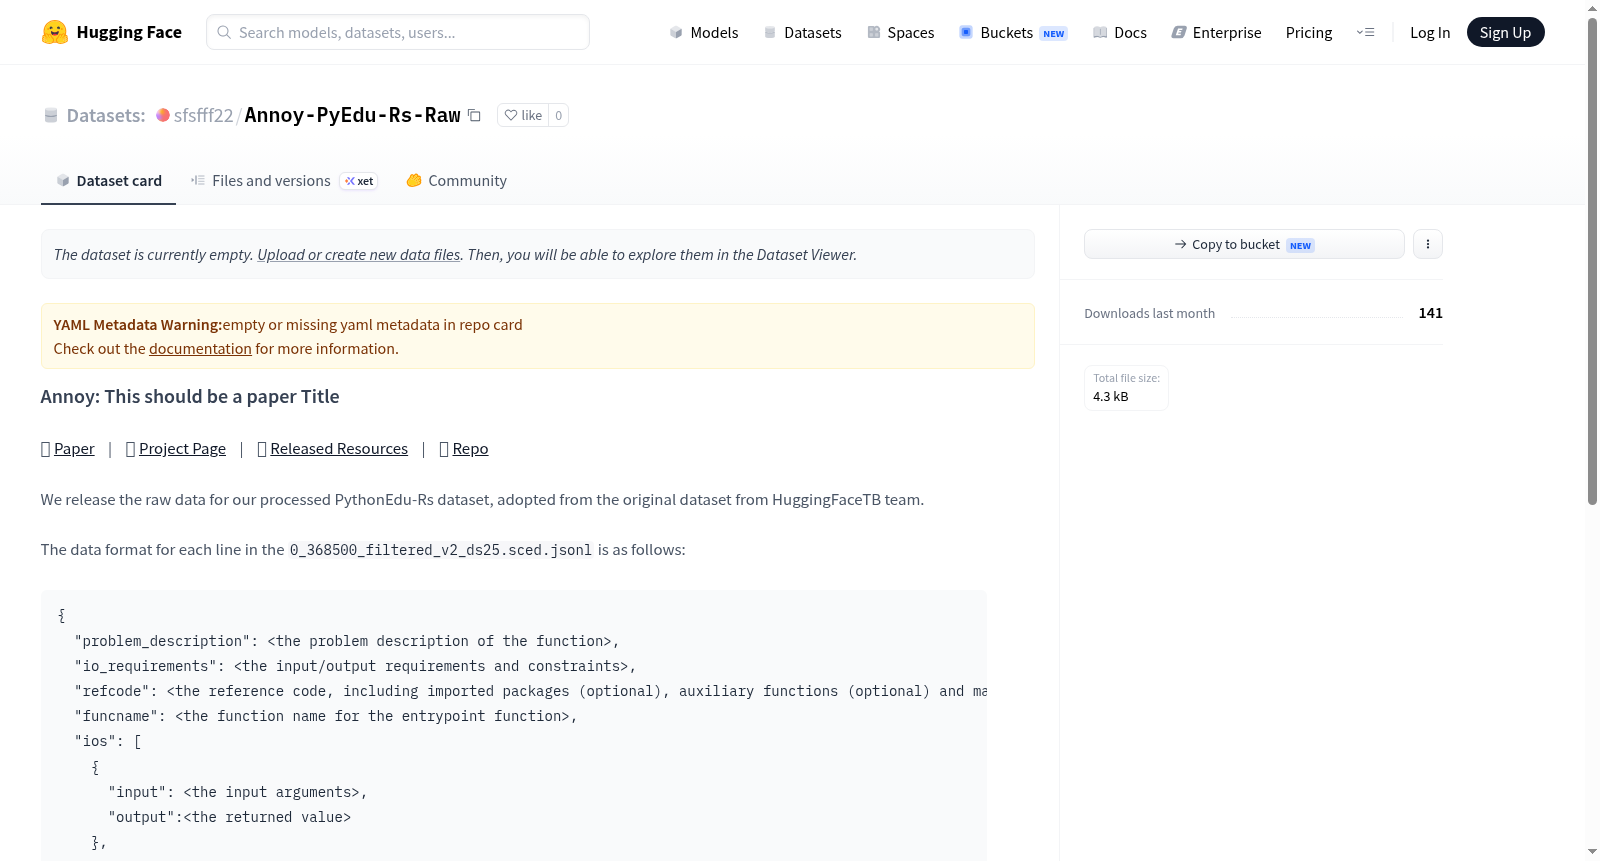Image resolution: width=1600 pixels, height=861 pixels.
Task: Switch to the Dataset card tab
Action: pos(109,180)
